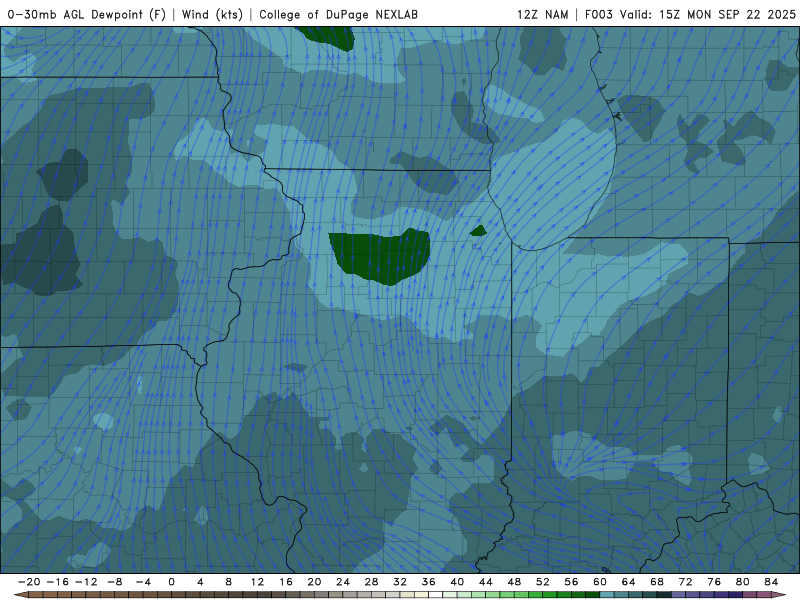Image resolution: width=800 pixels, height=600 pixels.
Task: Click the 16 legend value
Action: (286, 582)
